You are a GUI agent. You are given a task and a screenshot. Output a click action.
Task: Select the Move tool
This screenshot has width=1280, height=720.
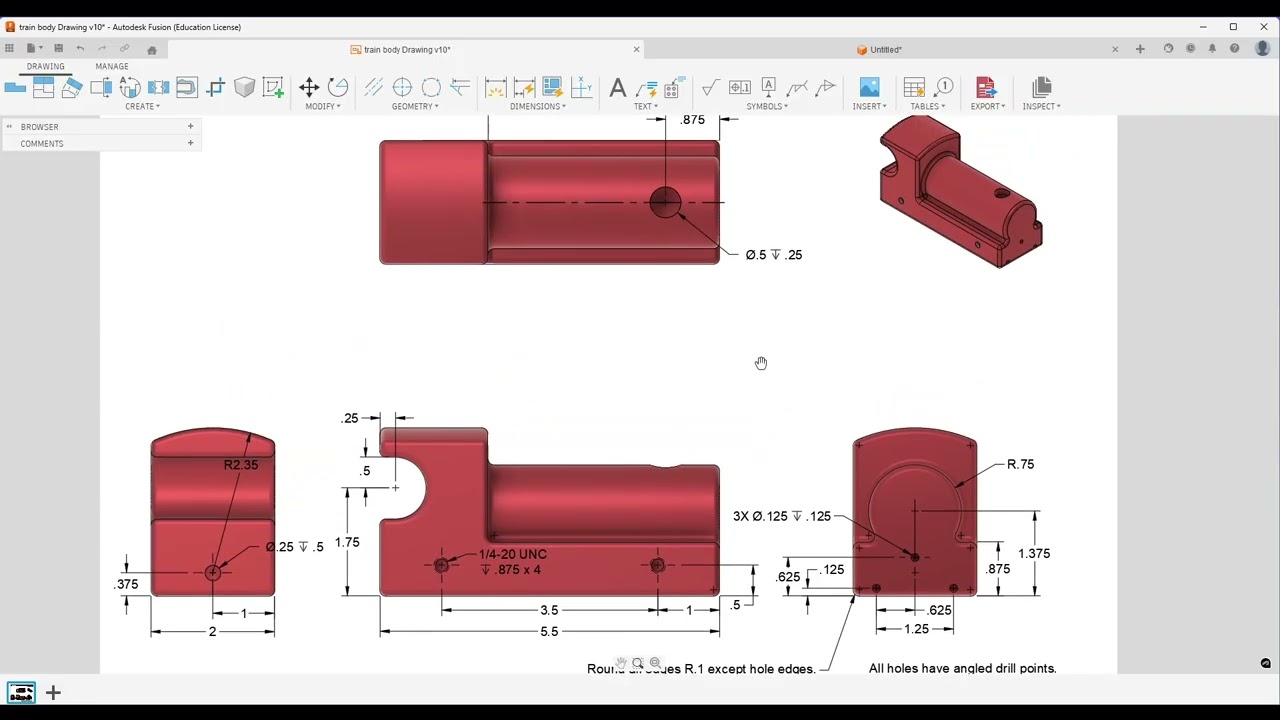click(x=309, y=88)
